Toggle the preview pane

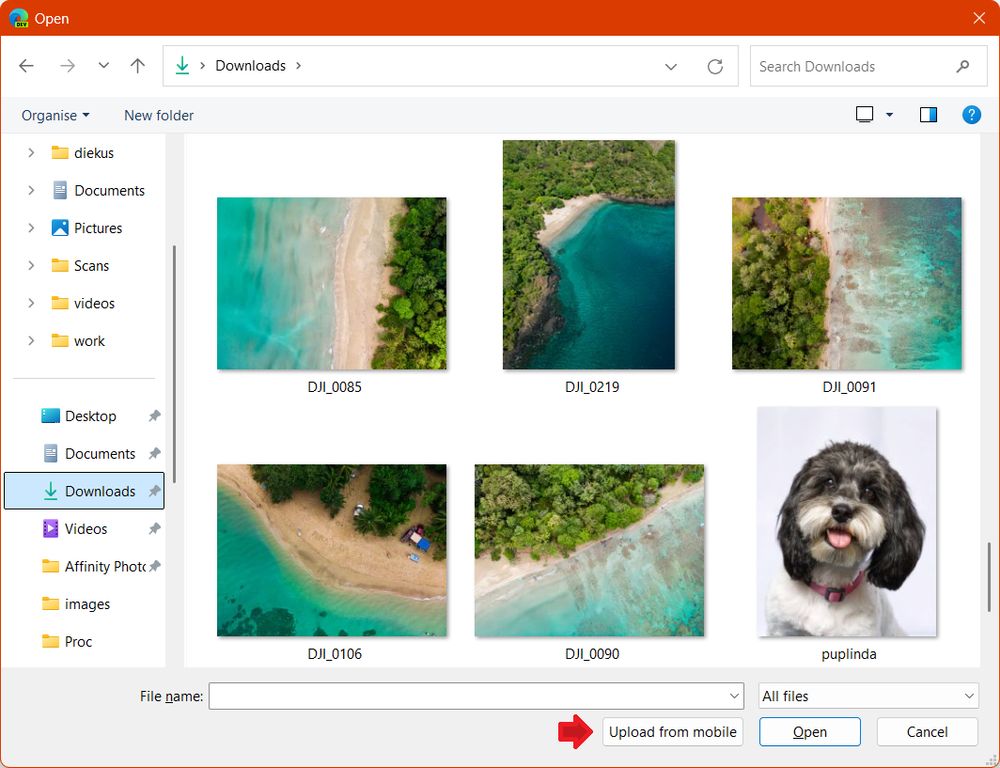click(x=929, y=115)
